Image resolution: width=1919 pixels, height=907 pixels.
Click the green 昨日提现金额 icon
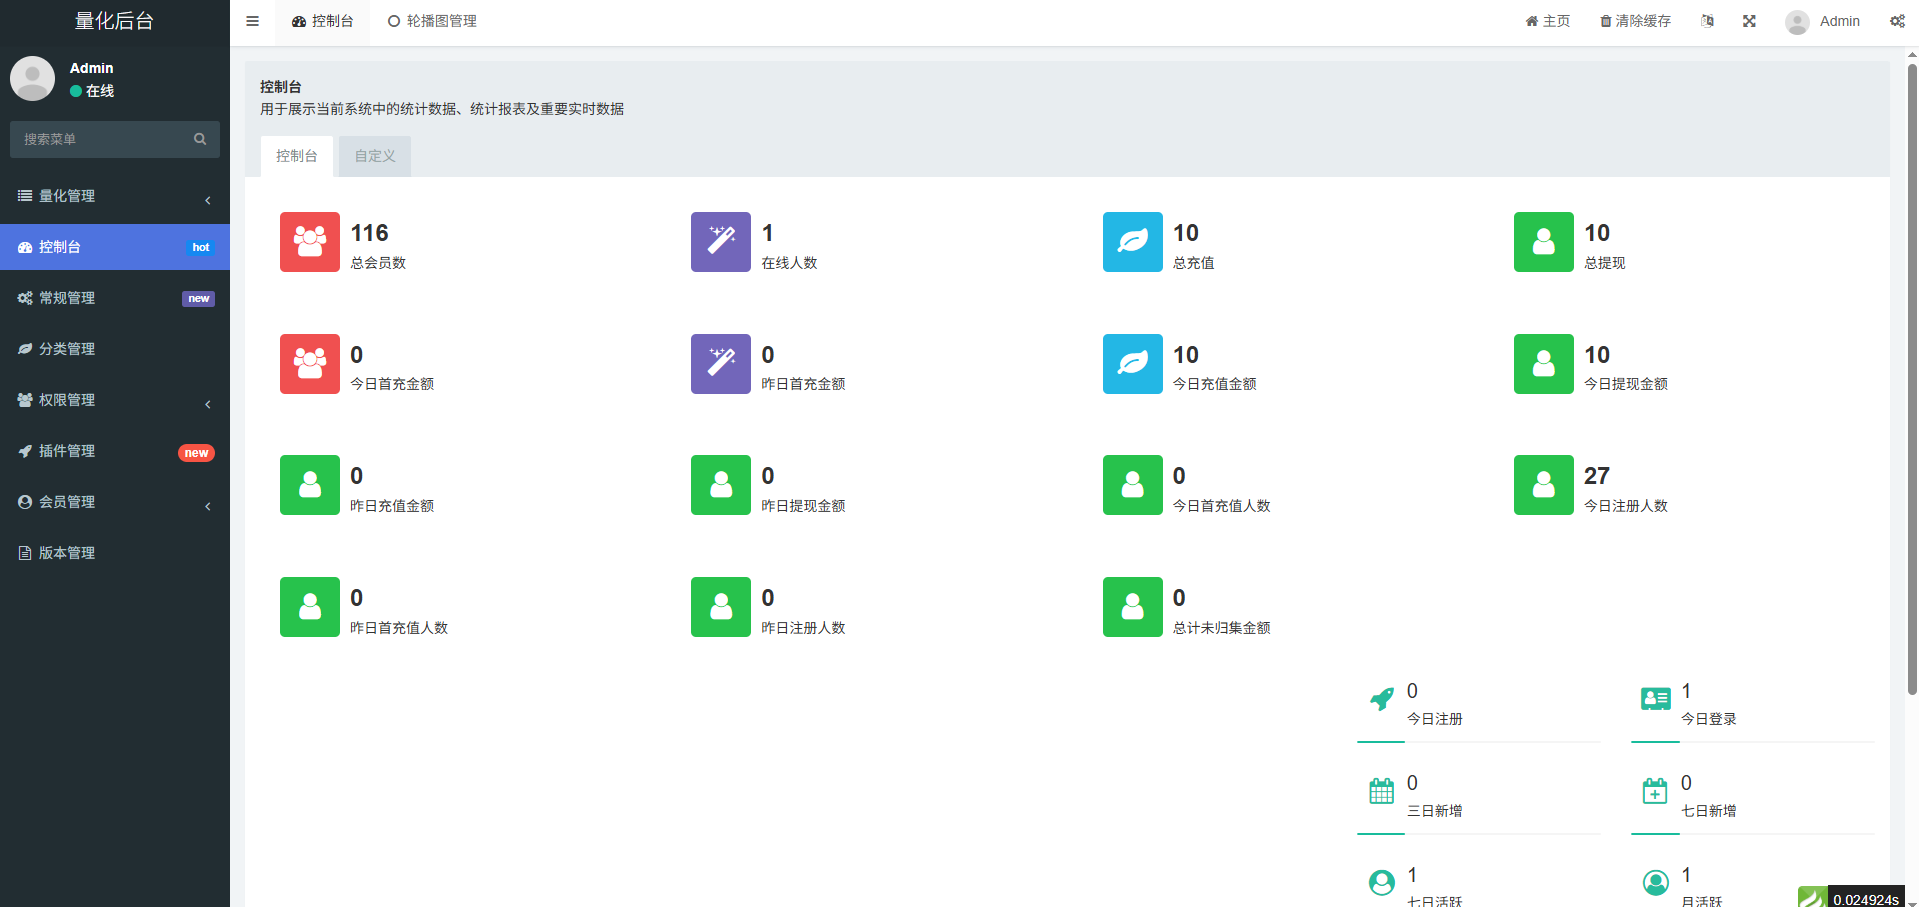(x=721, y=485)
